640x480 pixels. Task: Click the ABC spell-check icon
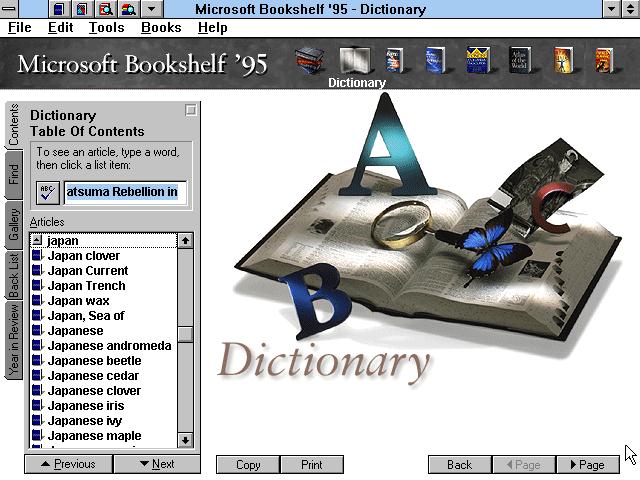coord(47,193)
